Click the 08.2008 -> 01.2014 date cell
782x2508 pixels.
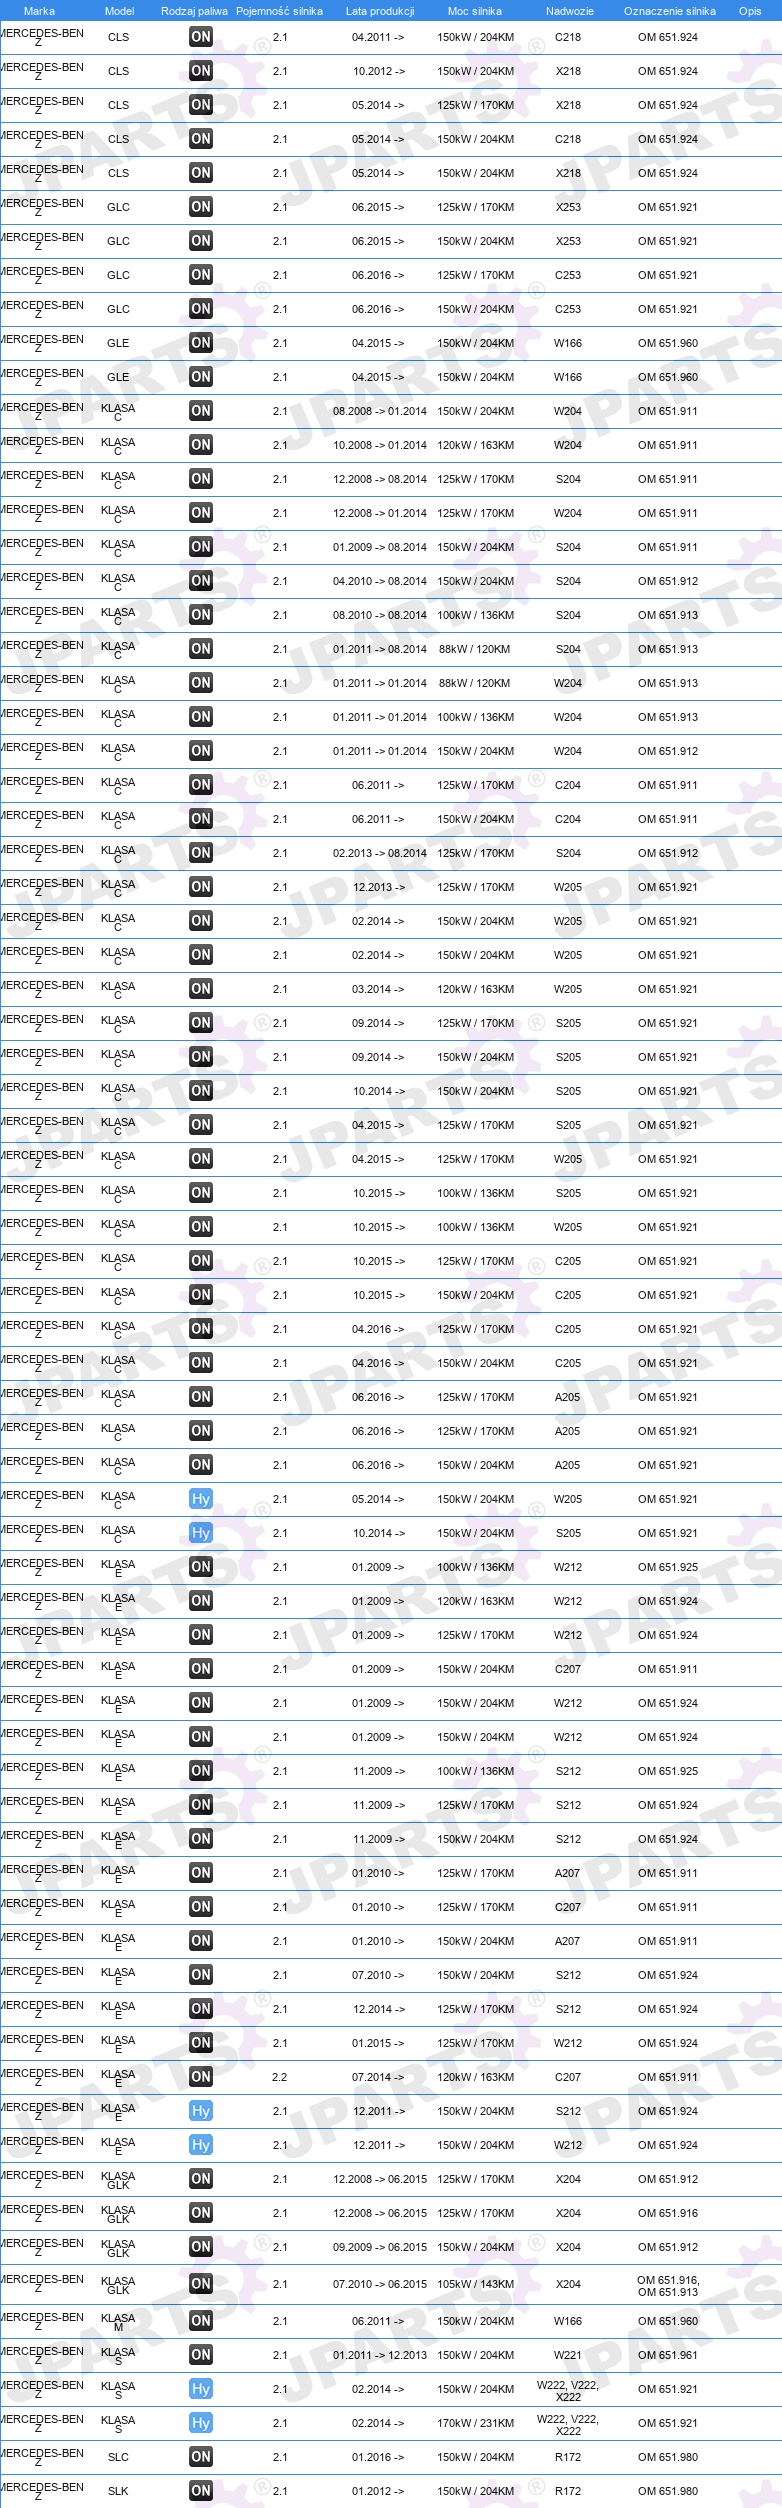pyautogui.click(x=379, y=411)
